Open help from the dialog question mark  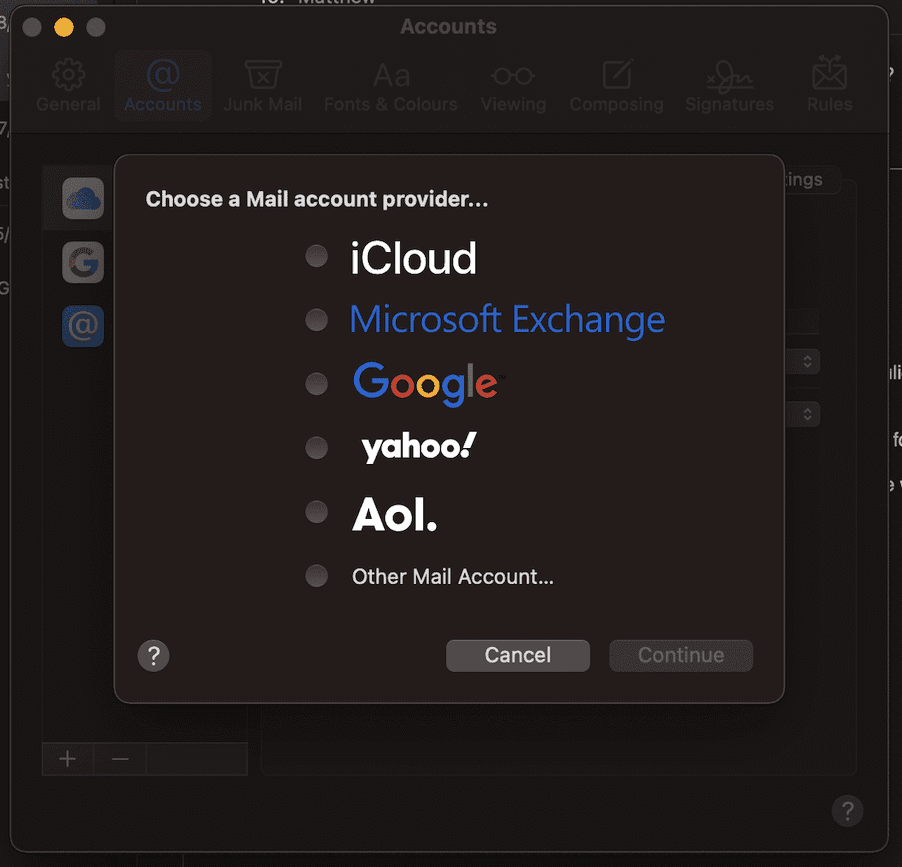[x=154, y=656]
